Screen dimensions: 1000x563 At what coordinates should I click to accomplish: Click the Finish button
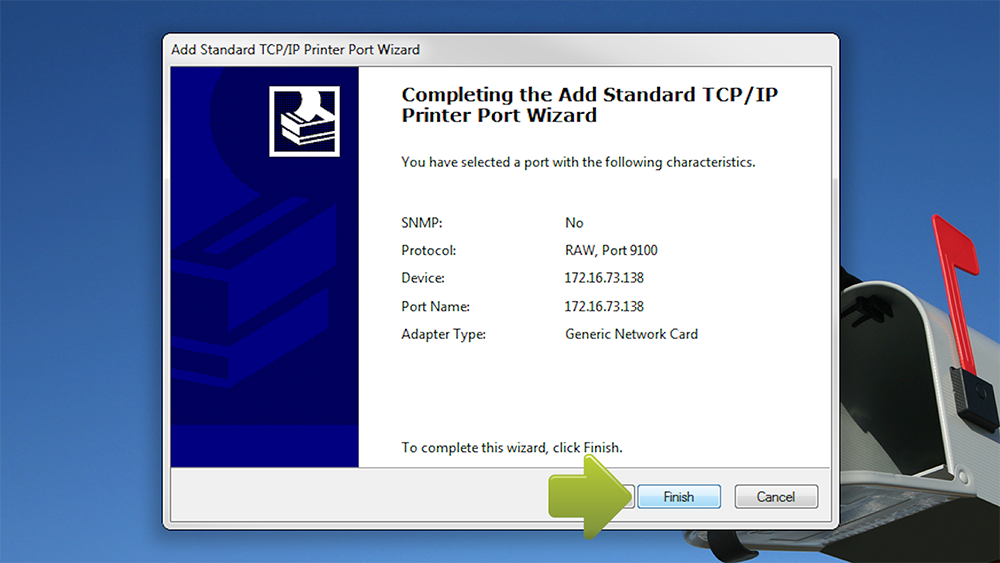coord(679,497)
